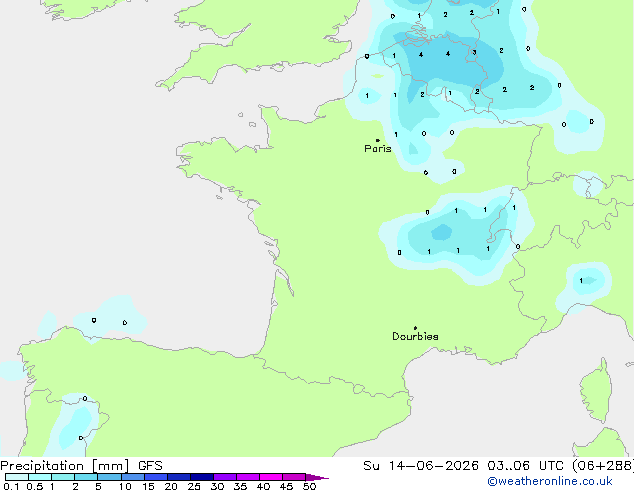Screen dimensions: 634x490
Task: Click the '10' legend scale number
Action: 125,486
